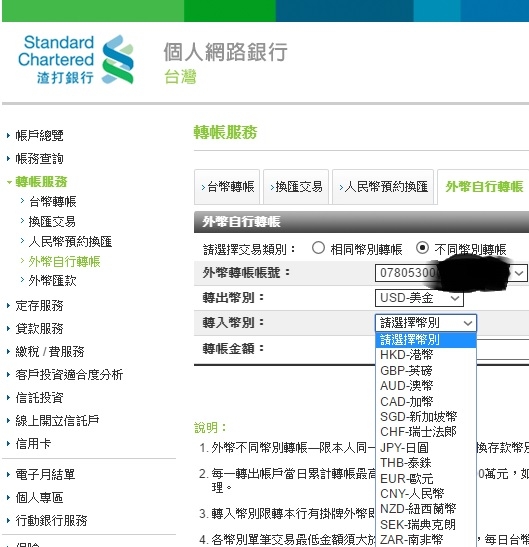
Task: Choose SGD-新加坡幣 from the currency list
Action: pyautogui.click(x=426, y=417)
